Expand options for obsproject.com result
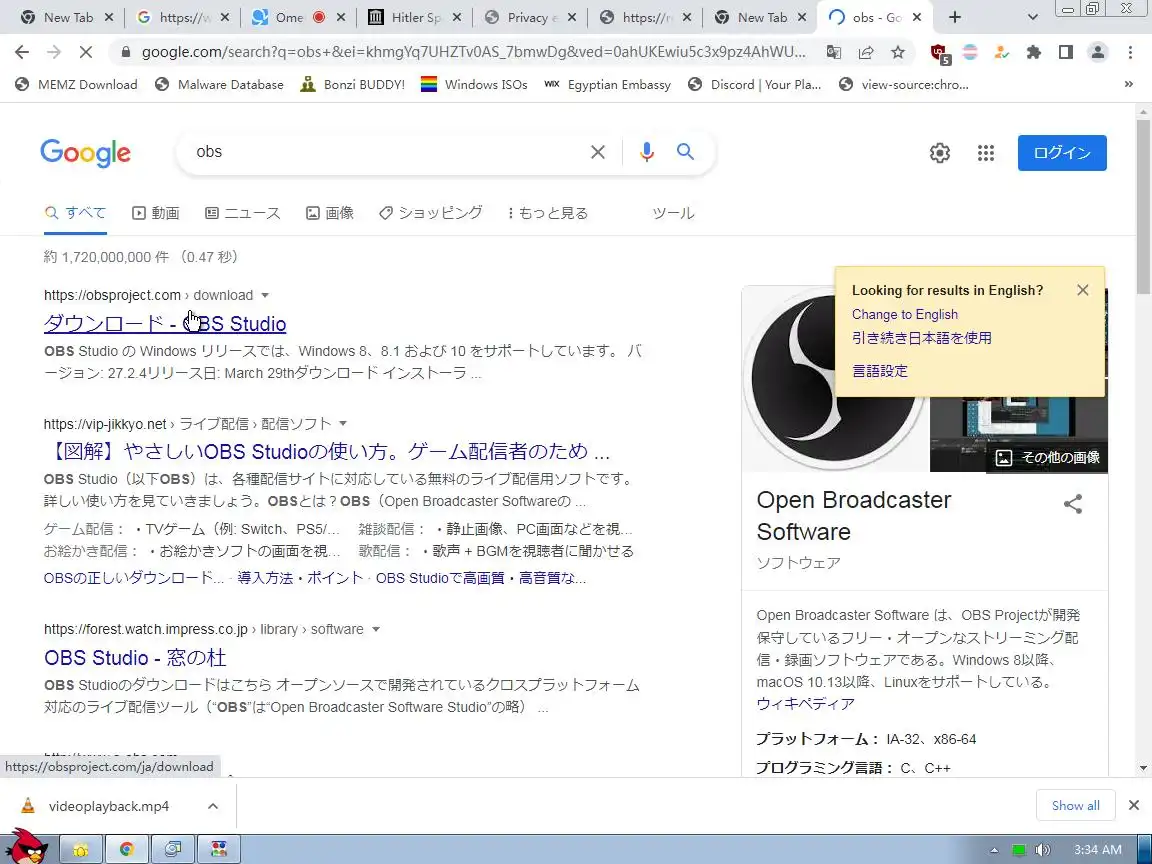The height and width of the screenshot is (864, 1152). pyautogui.click(x=265, y=295)
